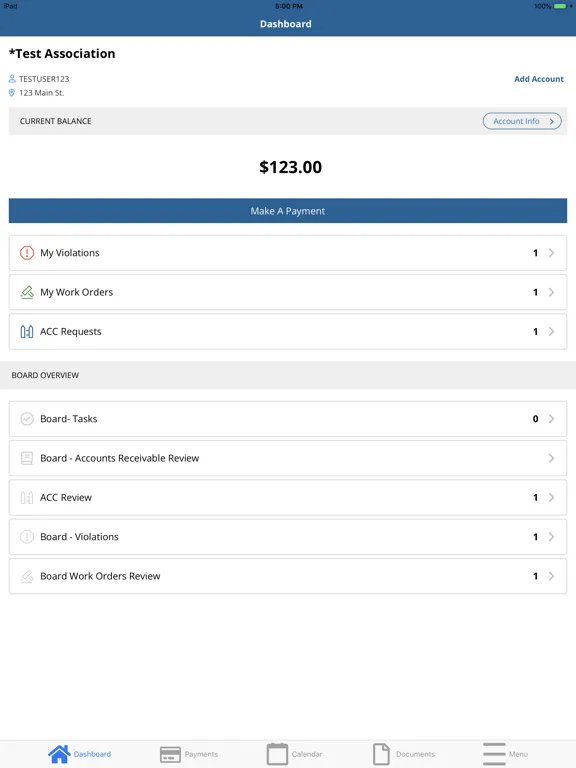Open the Documents page icon

[381, 754]
